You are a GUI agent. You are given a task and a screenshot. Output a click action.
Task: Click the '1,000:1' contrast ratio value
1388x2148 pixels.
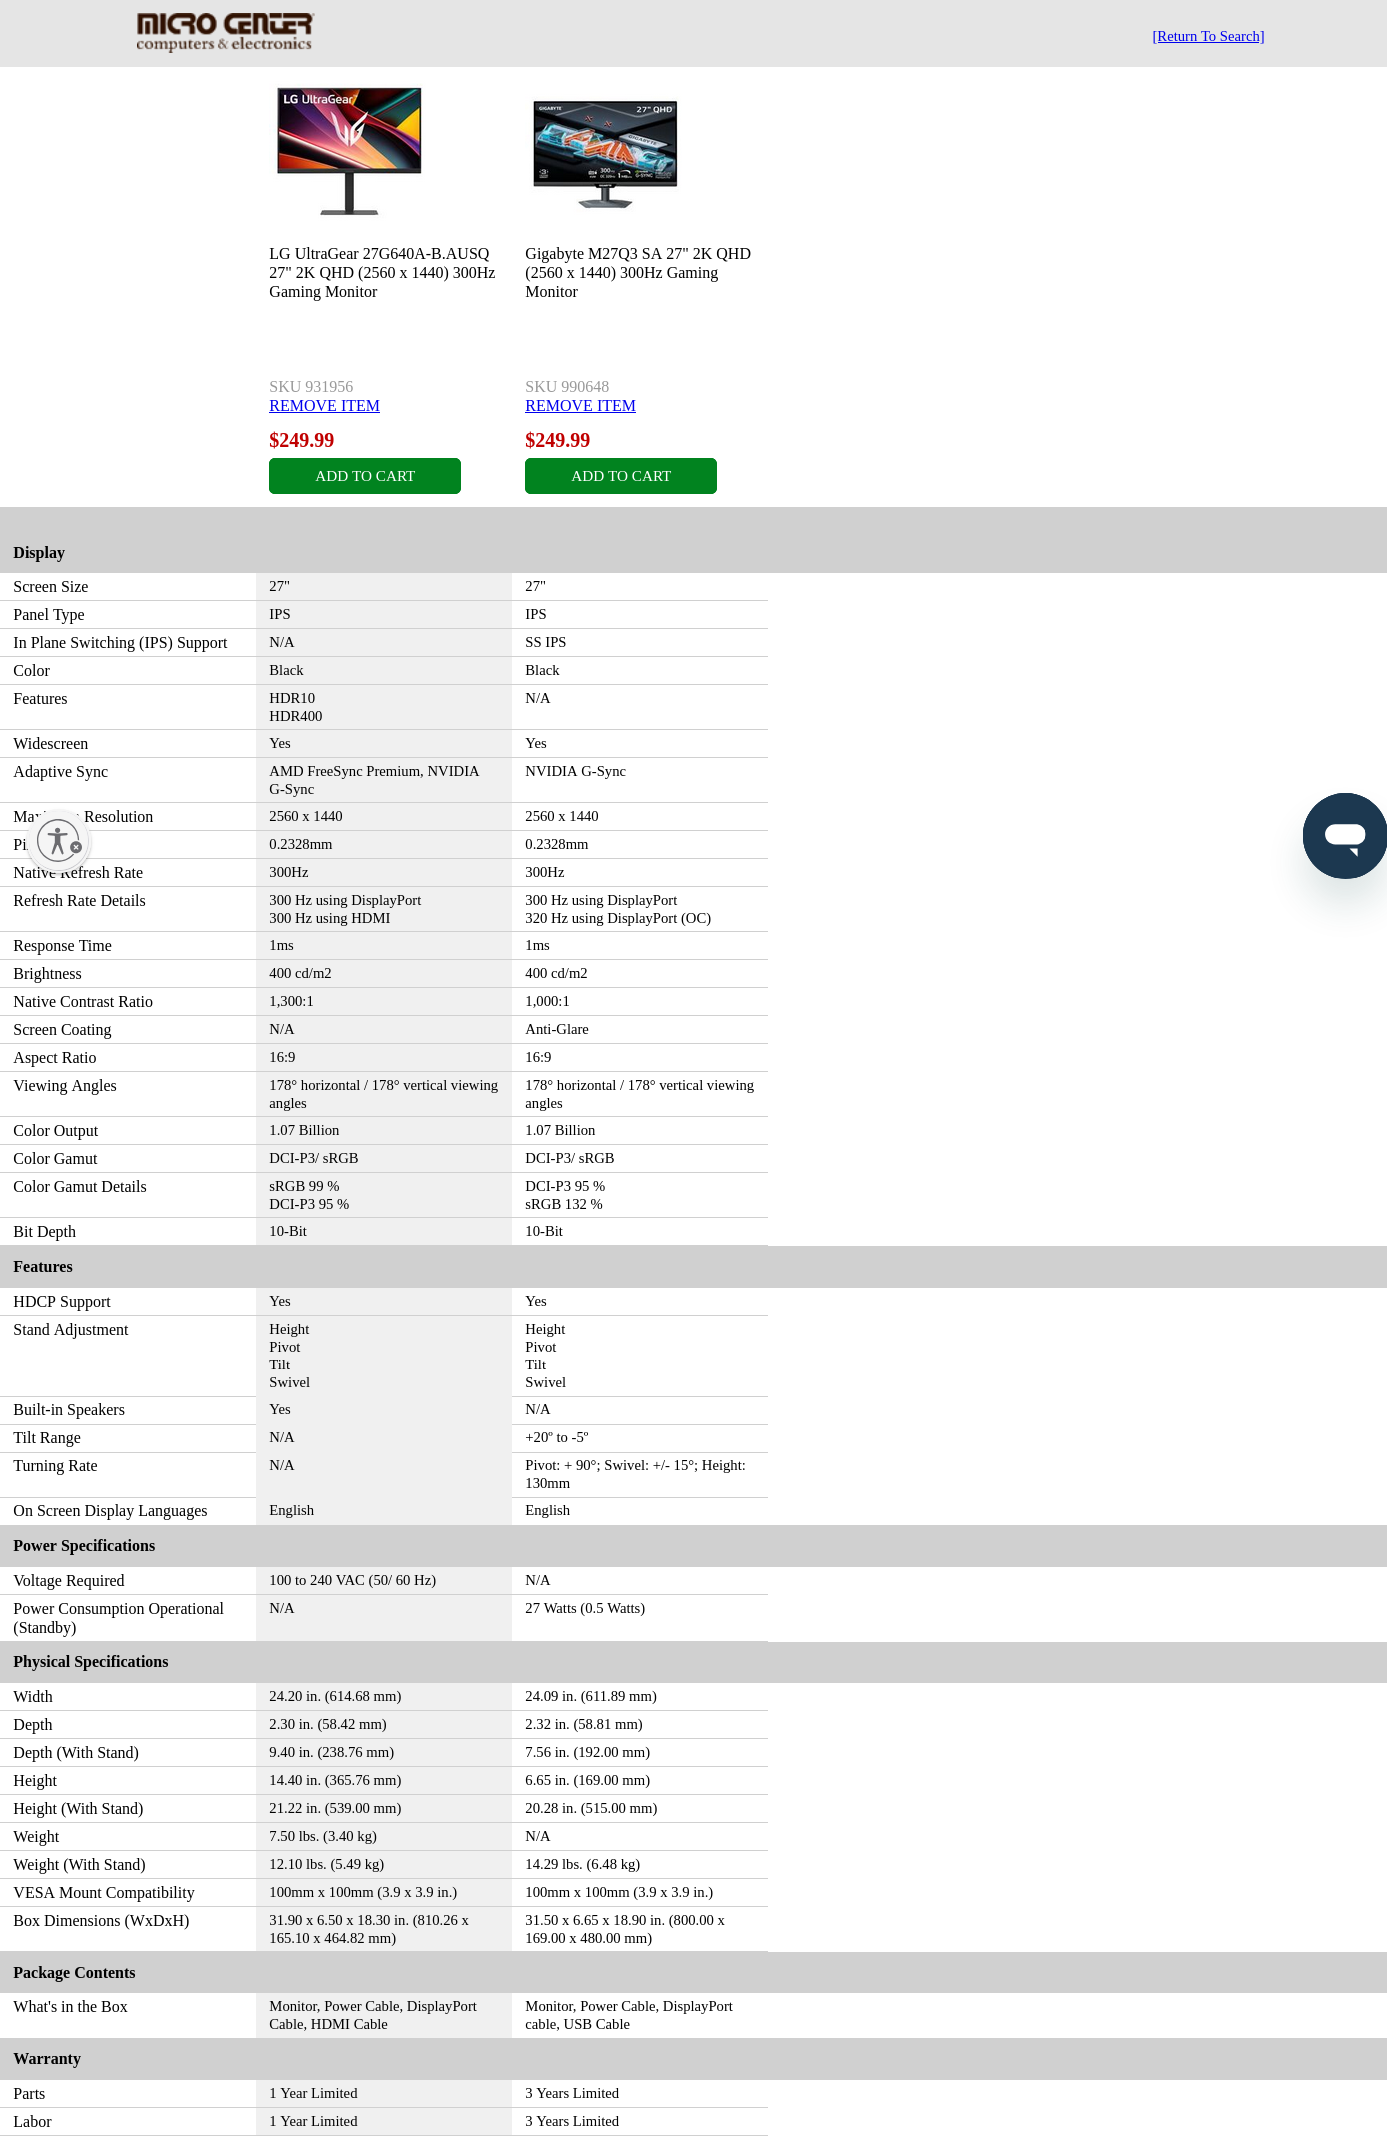point(548,1001)
